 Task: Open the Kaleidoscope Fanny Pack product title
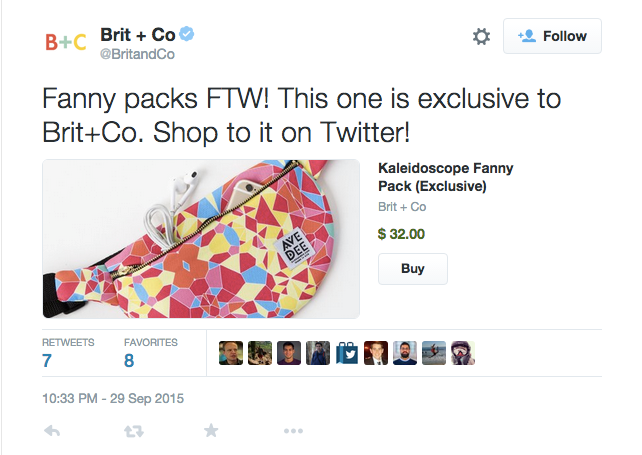tap(446, 178)
